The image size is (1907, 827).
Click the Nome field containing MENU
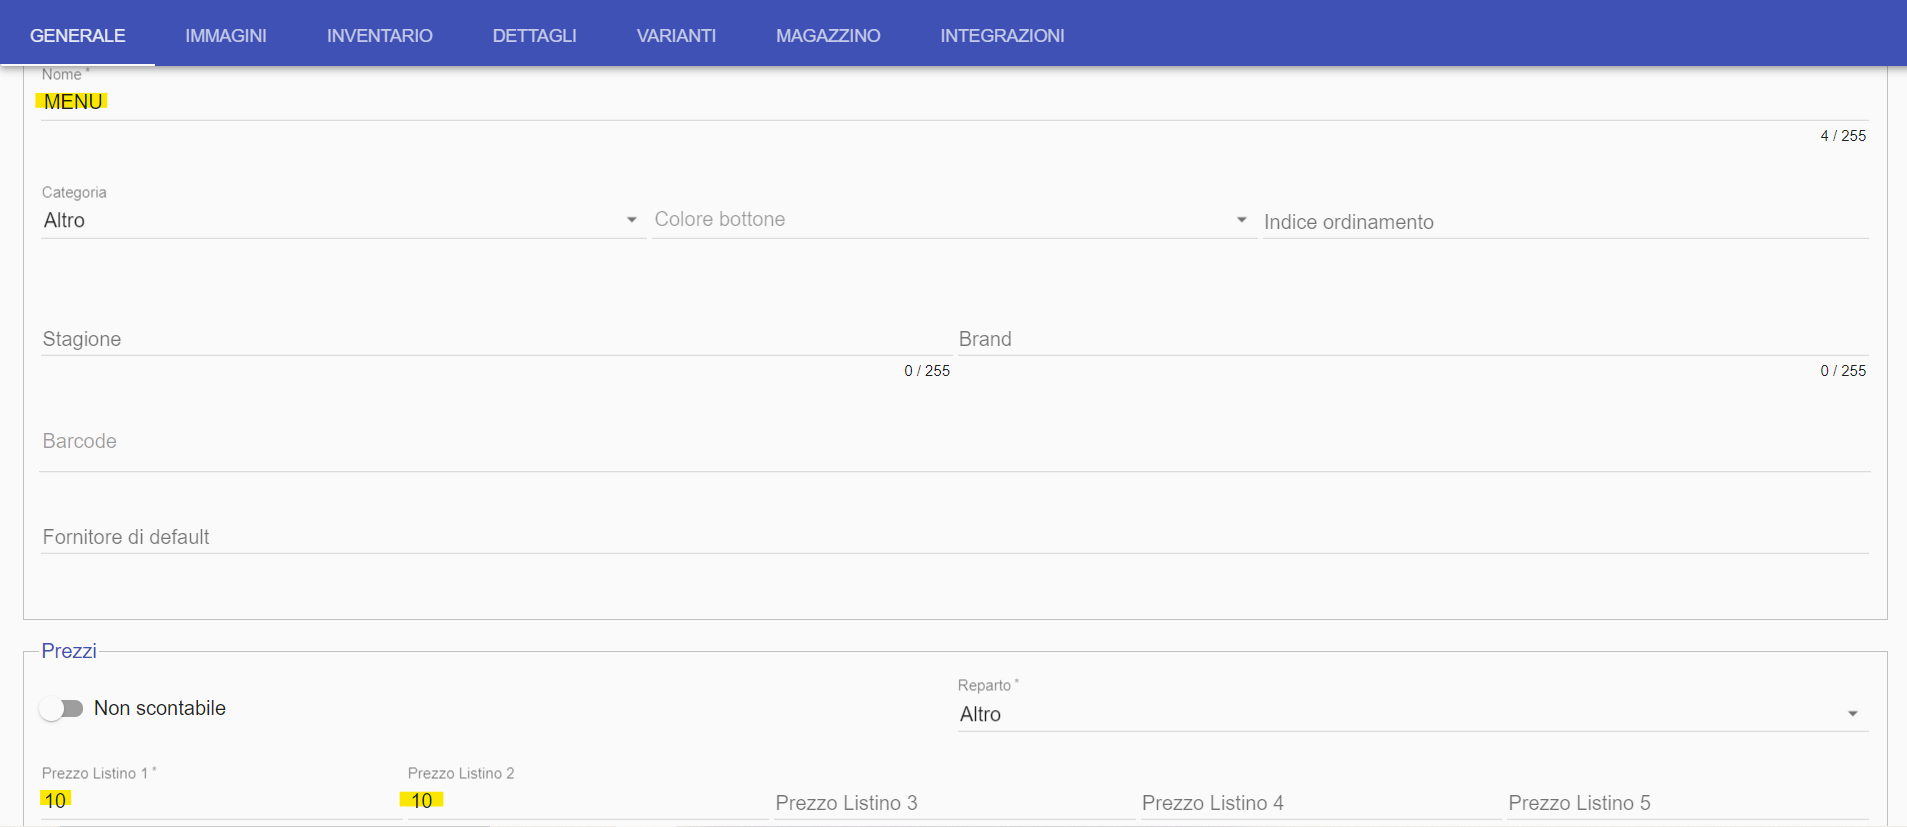pos(954,102)
